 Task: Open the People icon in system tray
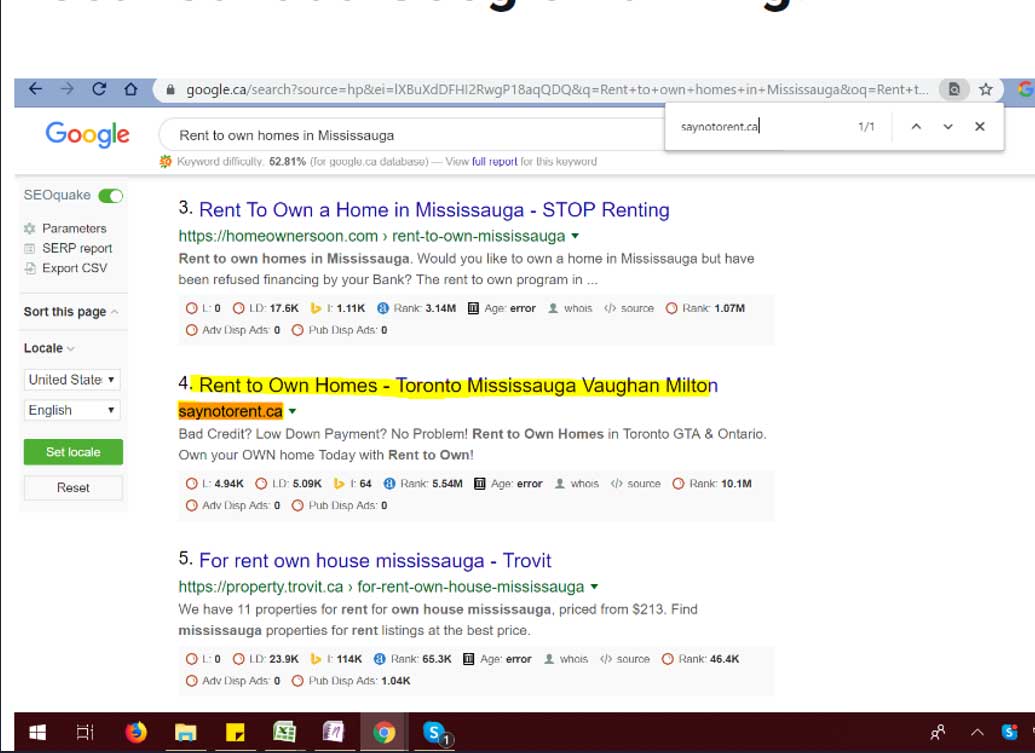click(938, 733)
